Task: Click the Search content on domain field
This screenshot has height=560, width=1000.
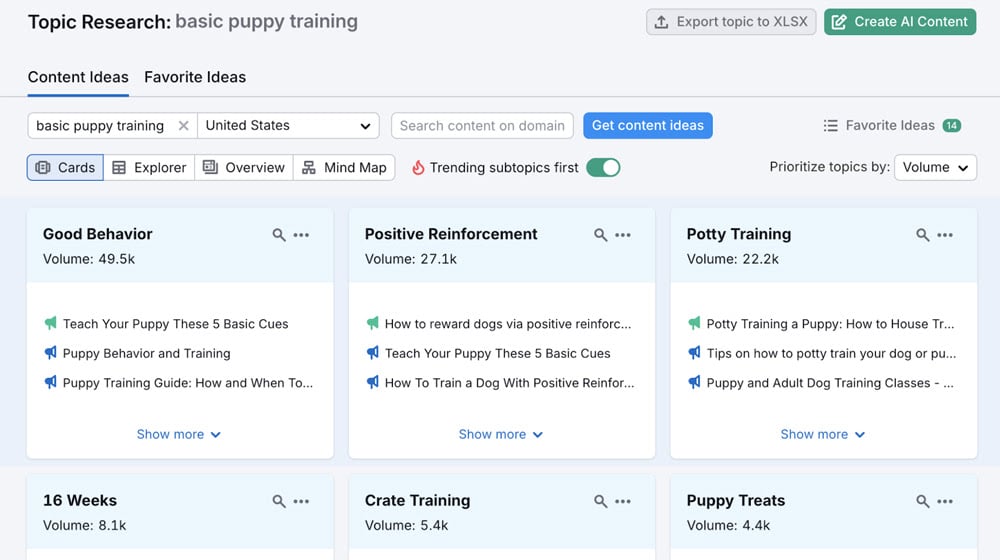Action: (482, 126)
